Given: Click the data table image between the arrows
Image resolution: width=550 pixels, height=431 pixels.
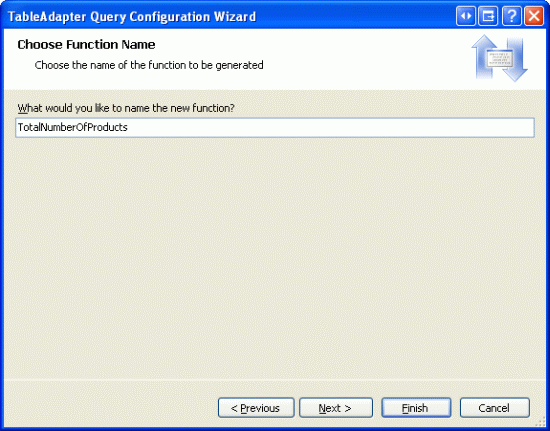Looking at the screenshot, I should pyautogui.click(x=500, y=58).
